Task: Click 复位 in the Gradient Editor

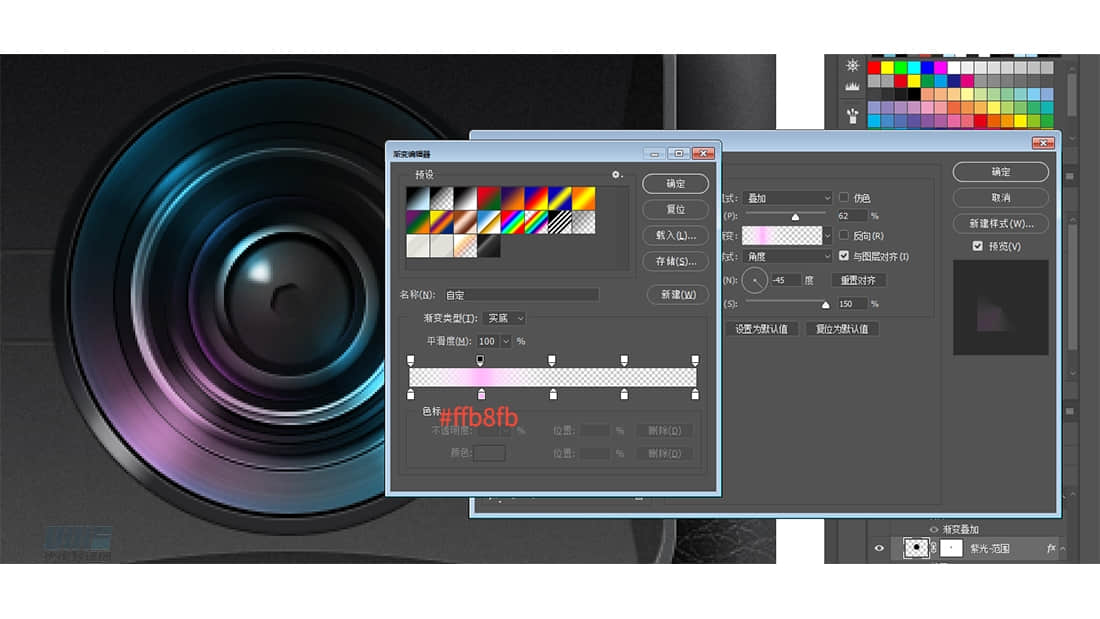Action: click(x=676, y=209)
